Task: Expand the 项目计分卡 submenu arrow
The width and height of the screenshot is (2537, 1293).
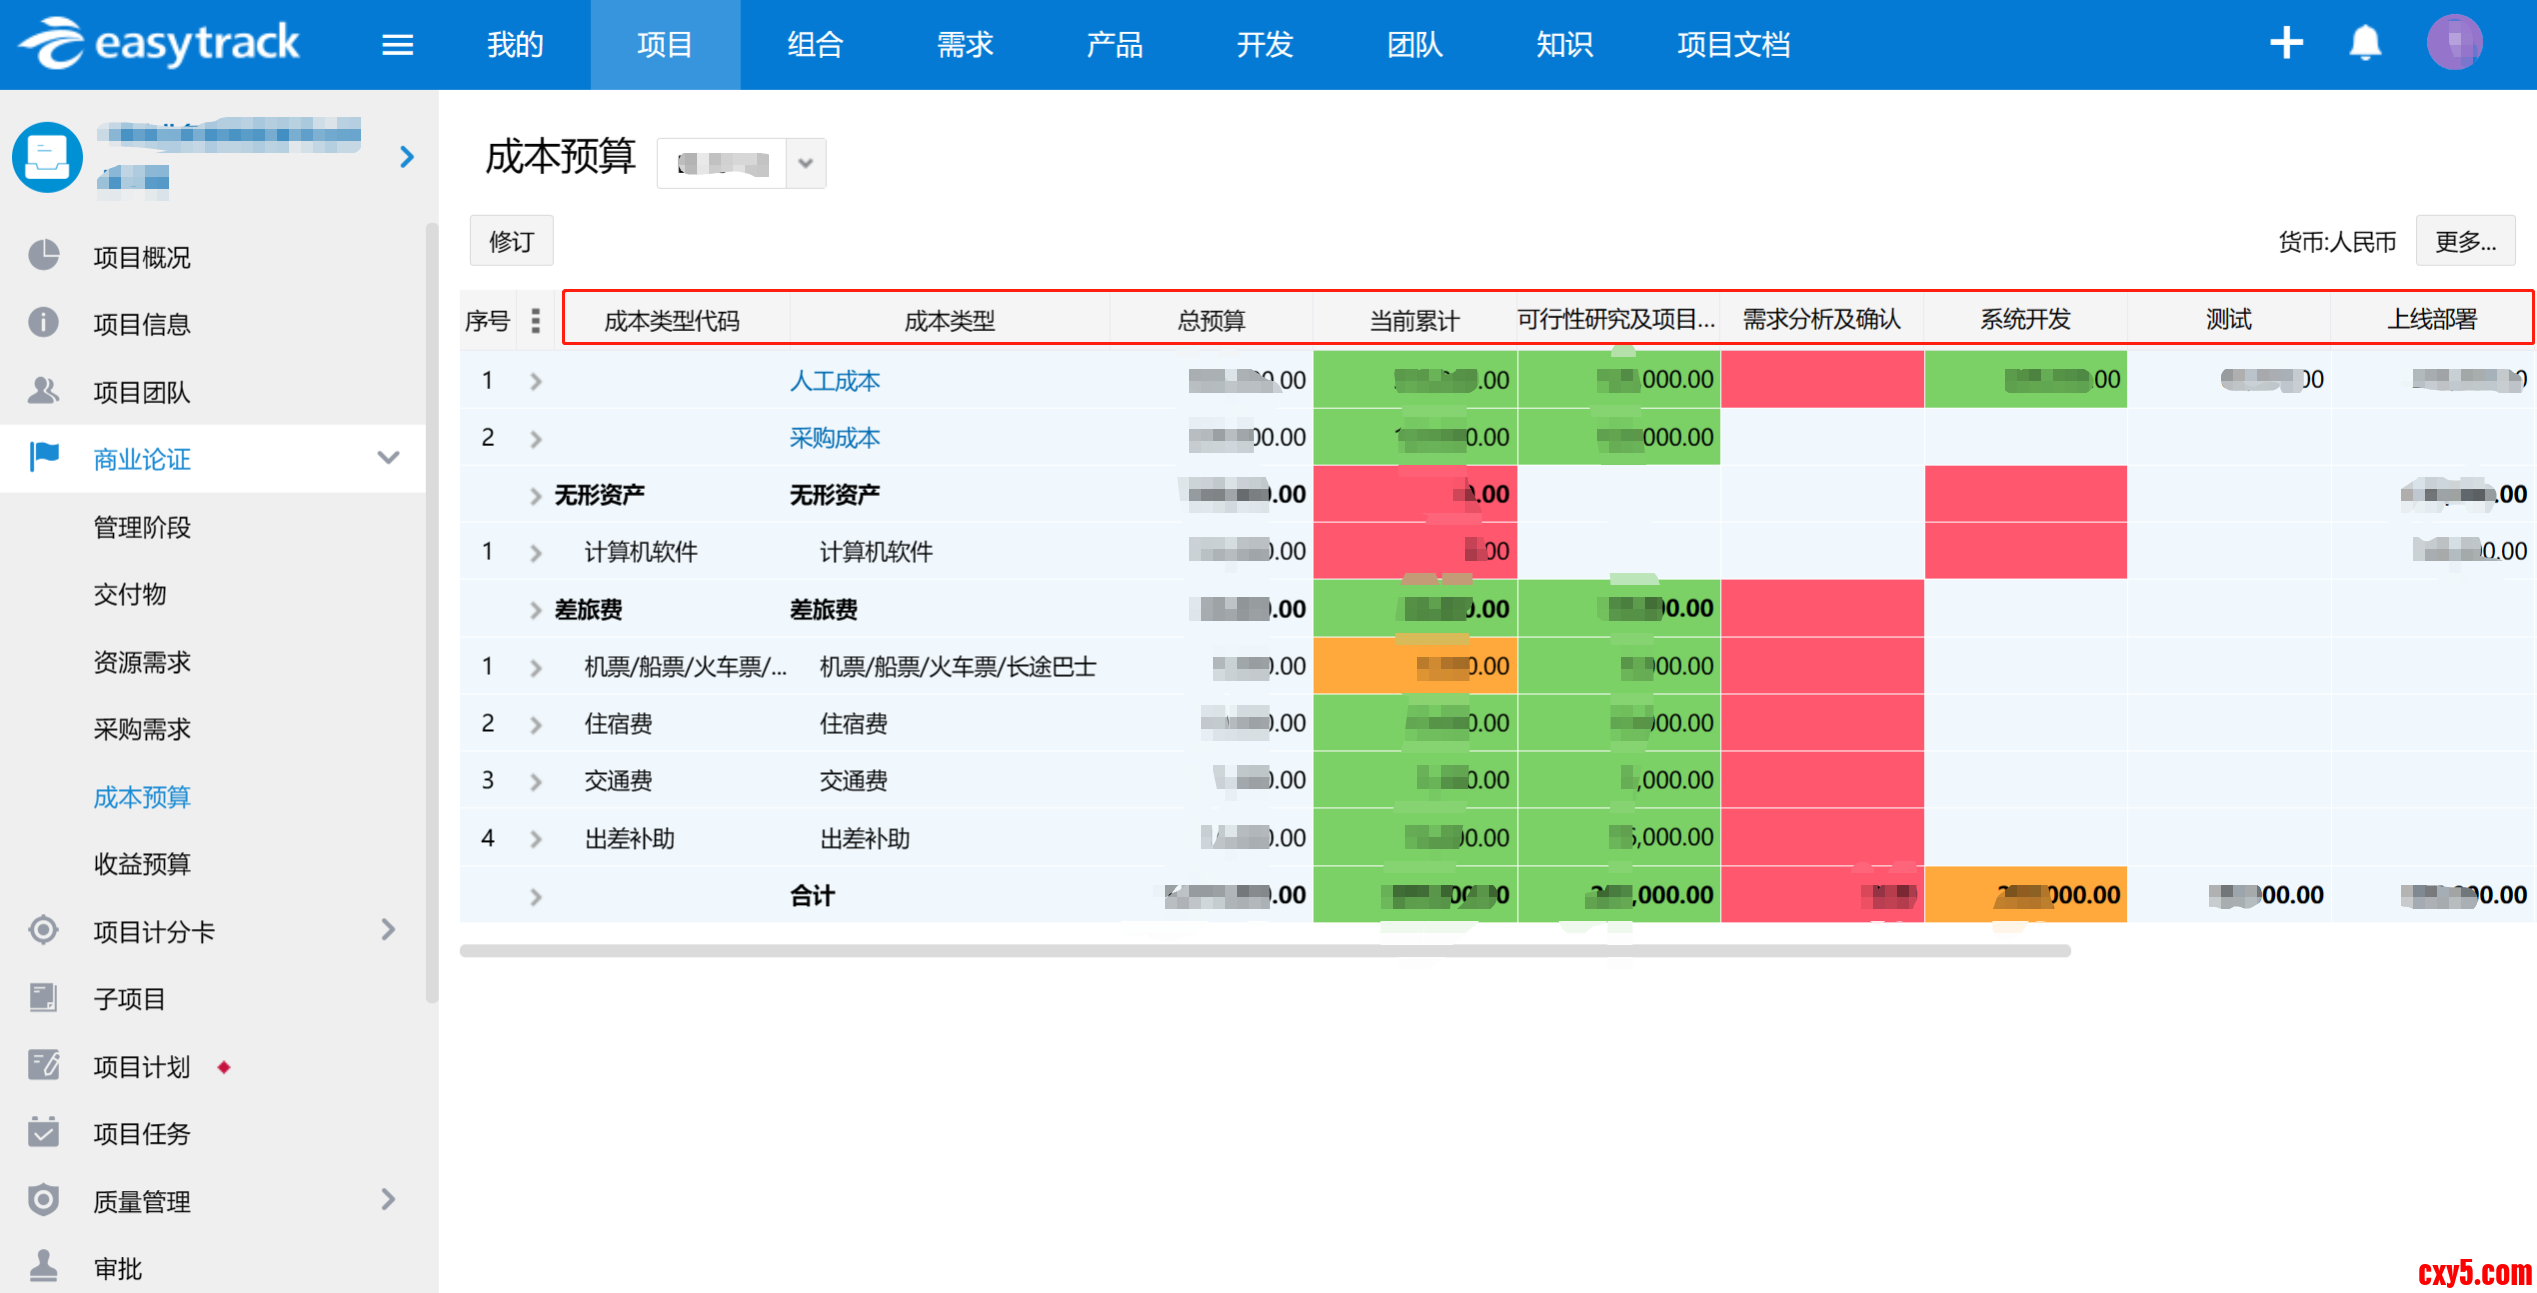Action: pos(388,931)
